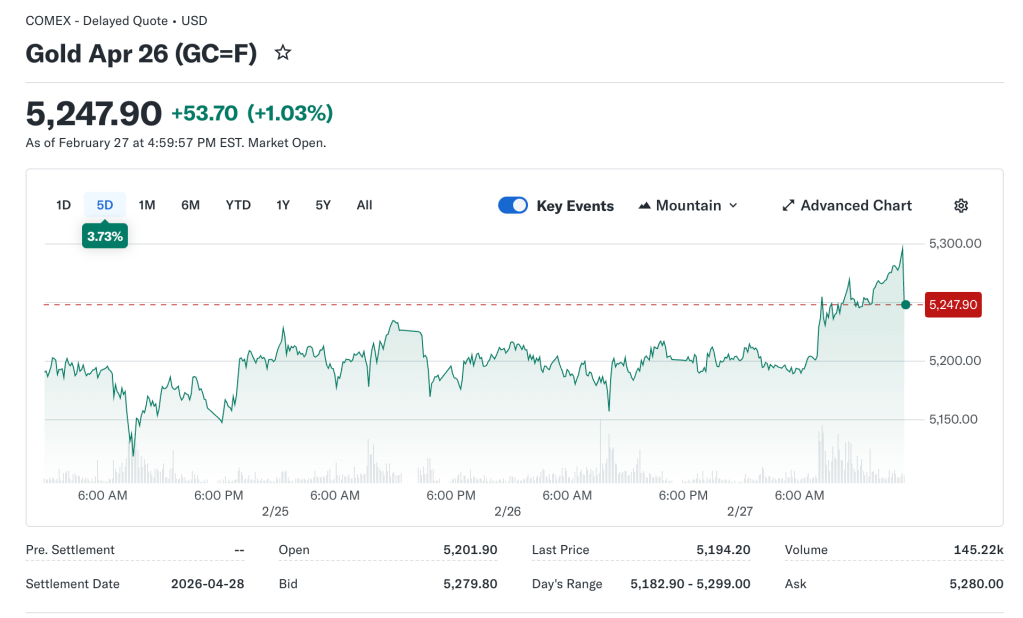Toggle the Key Events switch

513,205
